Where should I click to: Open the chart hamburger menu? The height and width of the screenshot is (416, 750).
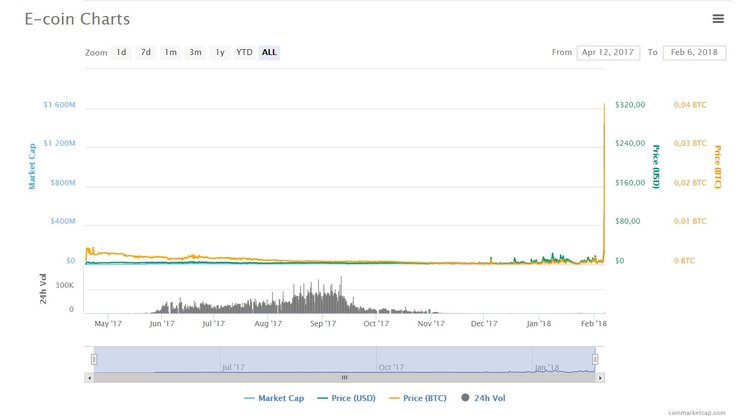718,18
